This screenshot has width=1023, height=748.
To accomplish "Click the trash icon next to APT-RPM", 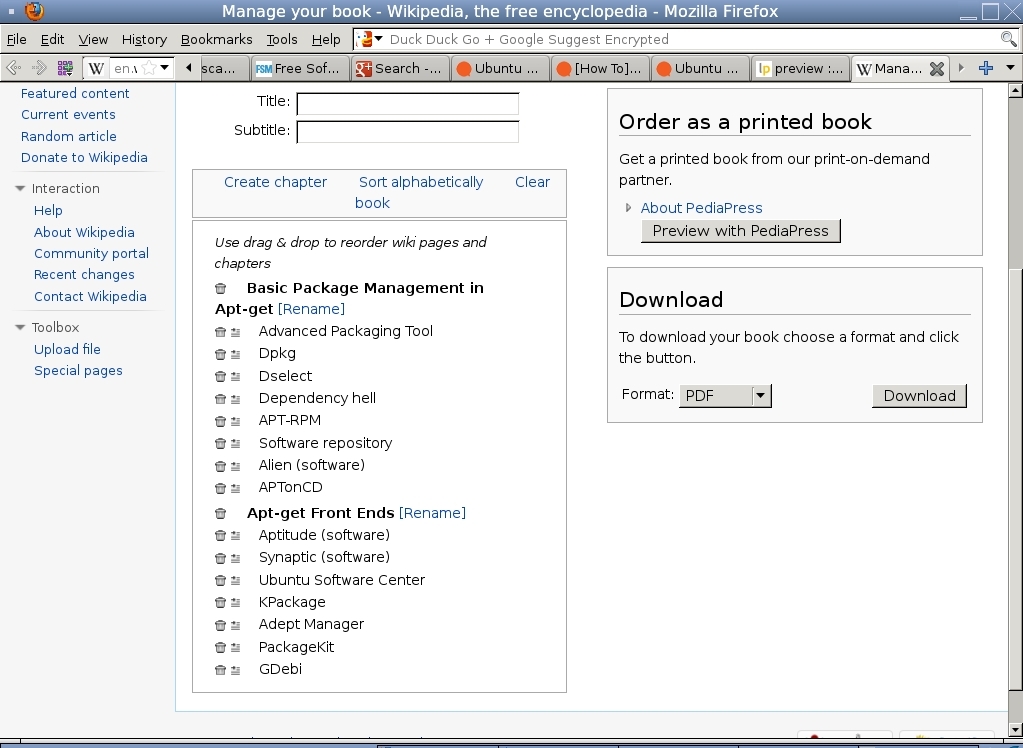I will (x=221, y=421).
